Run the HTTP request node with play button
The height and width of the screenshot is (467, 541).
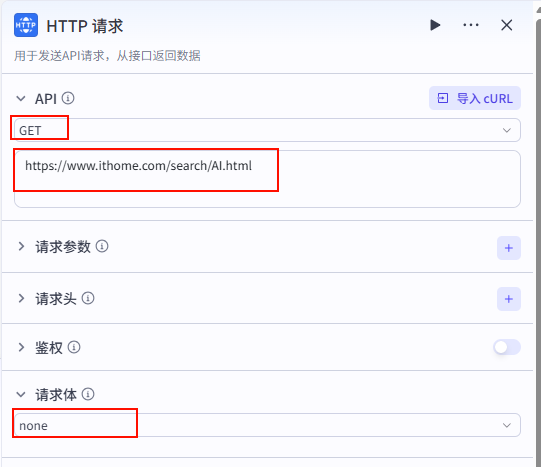pyautogui.click(x=435, y=25)
